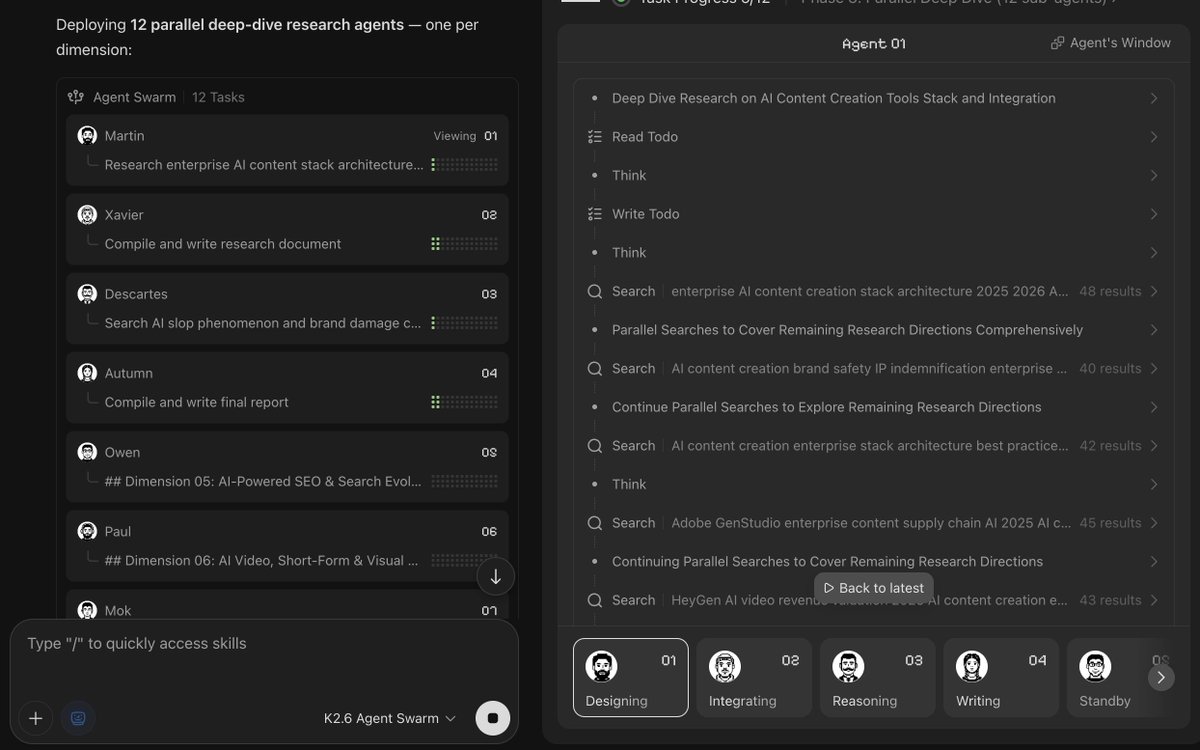Click Martin's avatar in task list
This screenshot has width=1200, height=750.
coord(87,135)
